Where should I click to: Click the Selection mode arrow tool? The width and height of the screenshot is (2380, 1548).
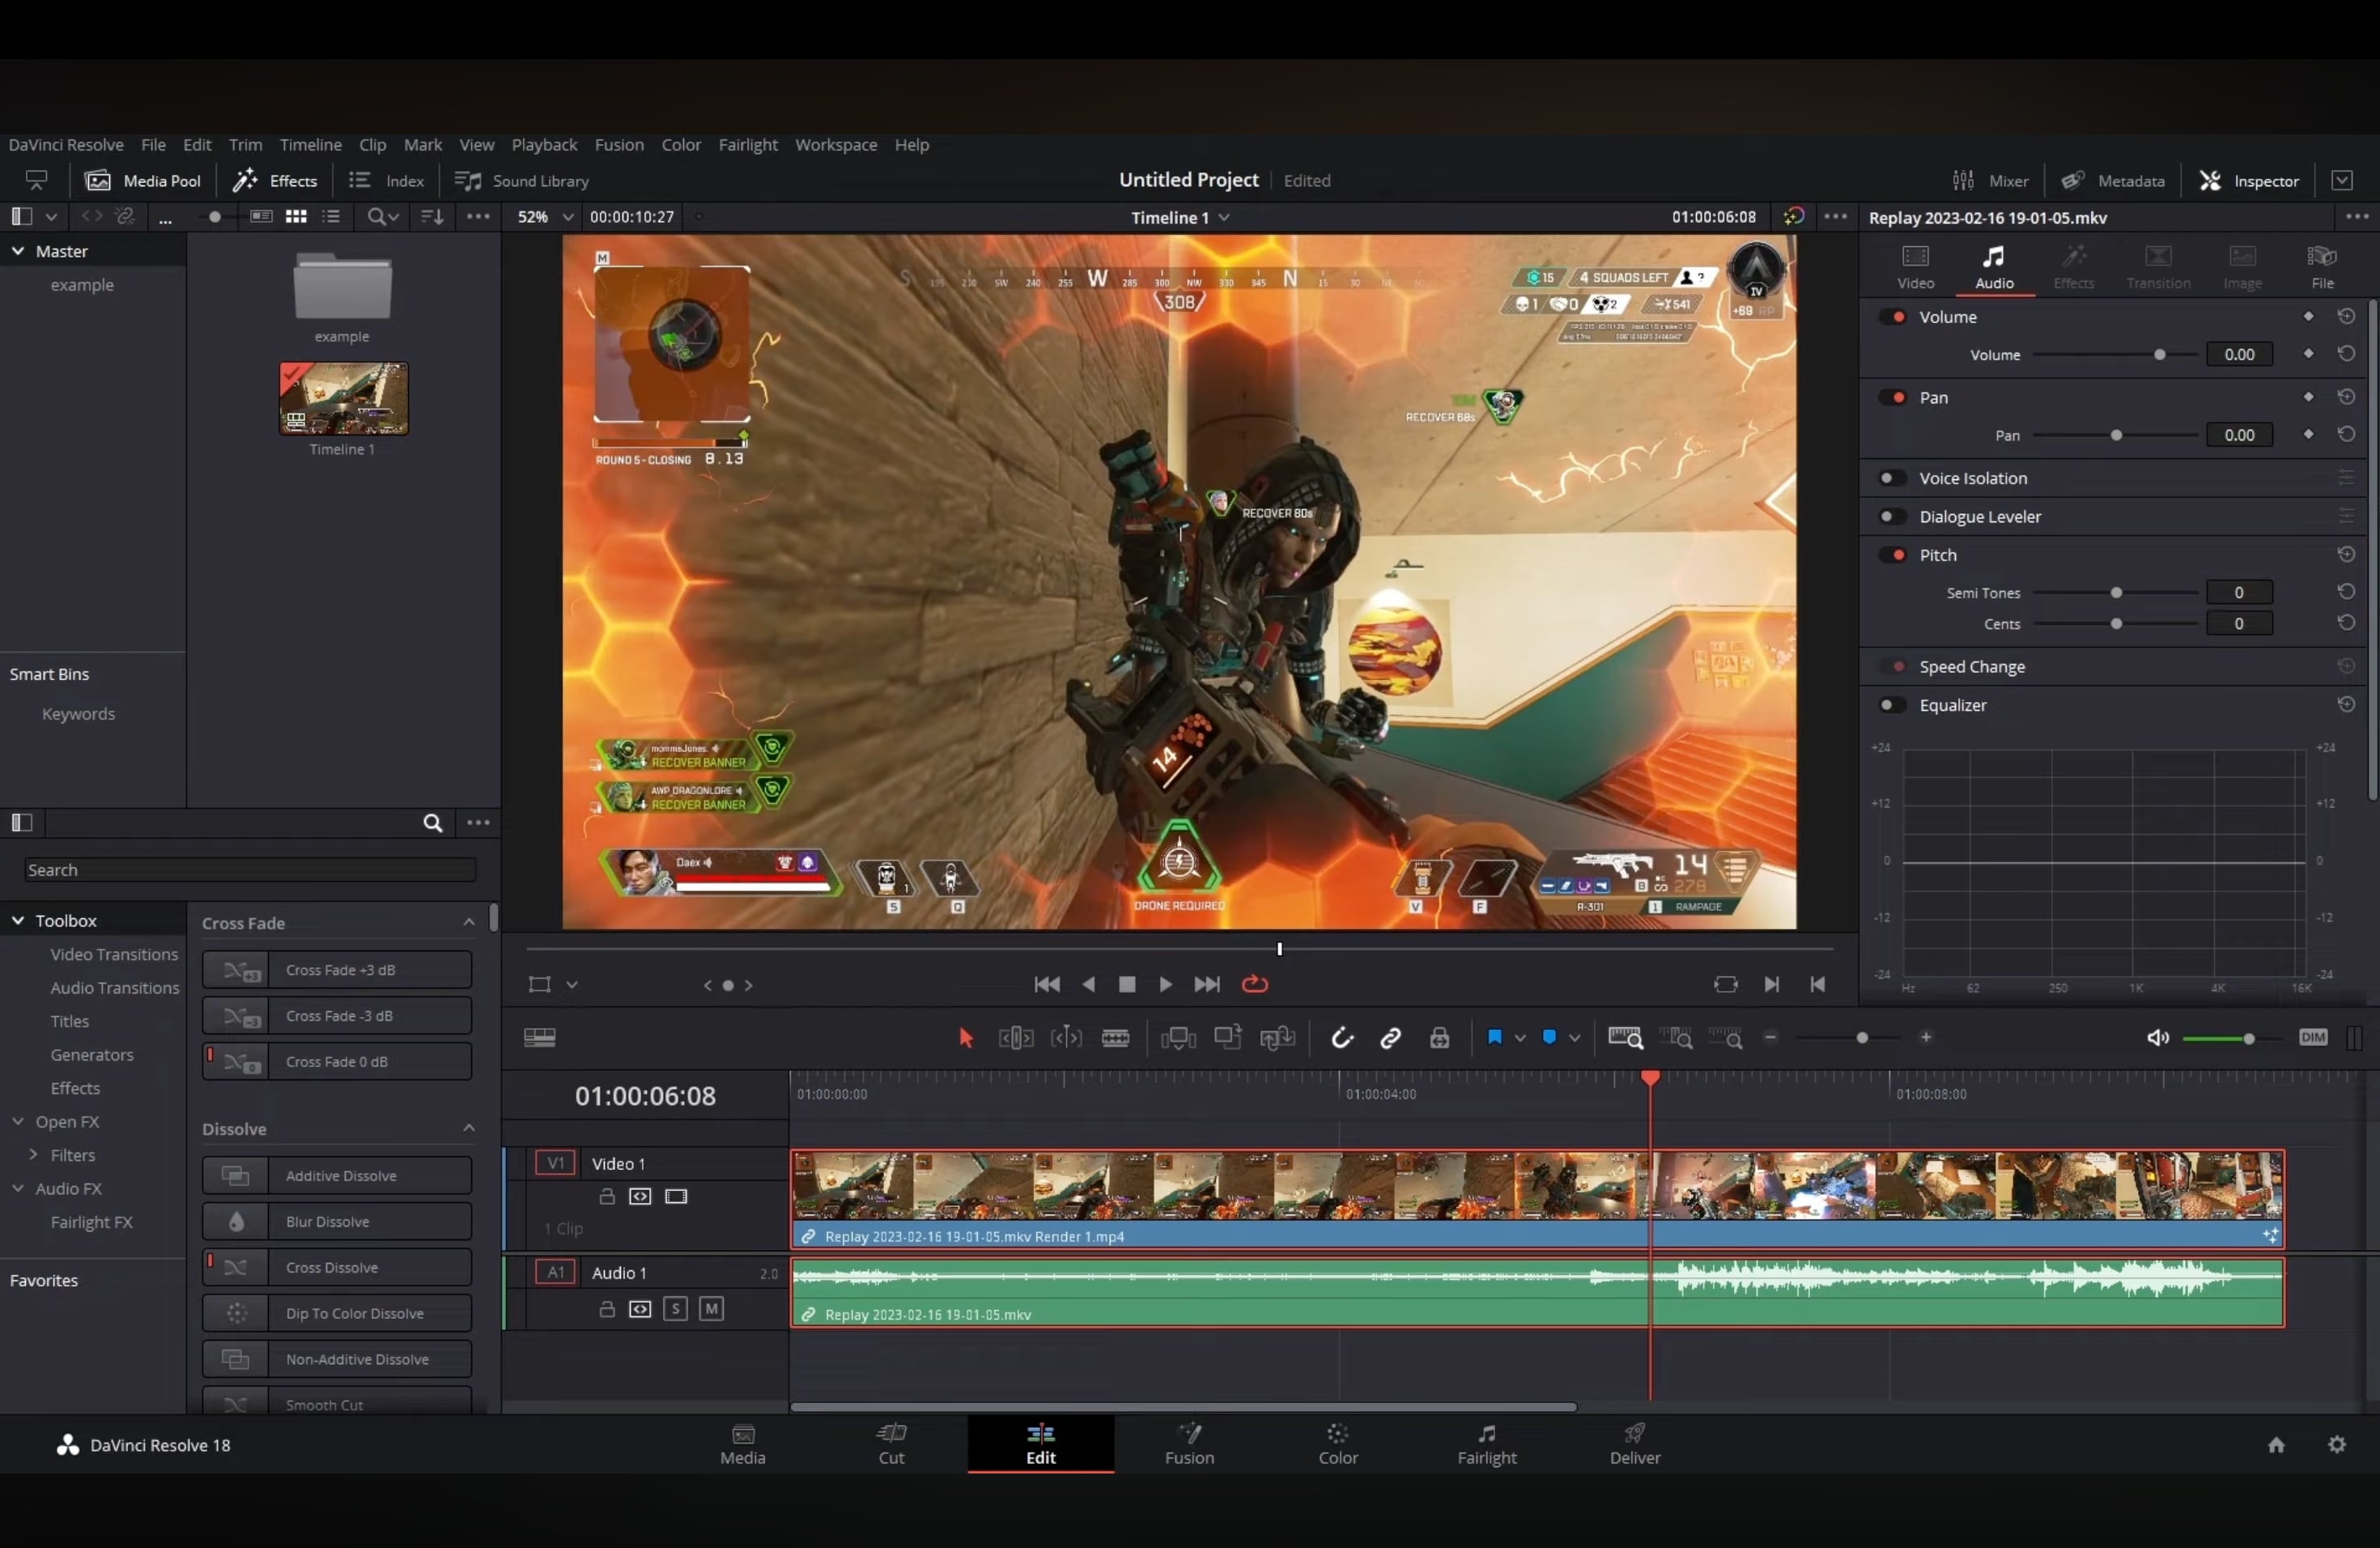965,1038
